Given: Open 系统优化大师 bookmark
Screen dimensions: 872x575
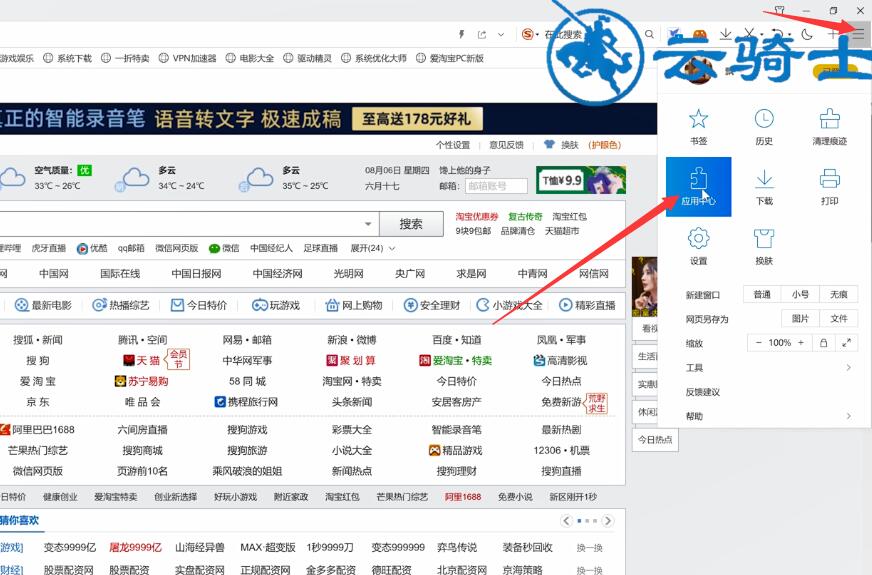Looking at the screenshot, I should (x=374, y=58).
